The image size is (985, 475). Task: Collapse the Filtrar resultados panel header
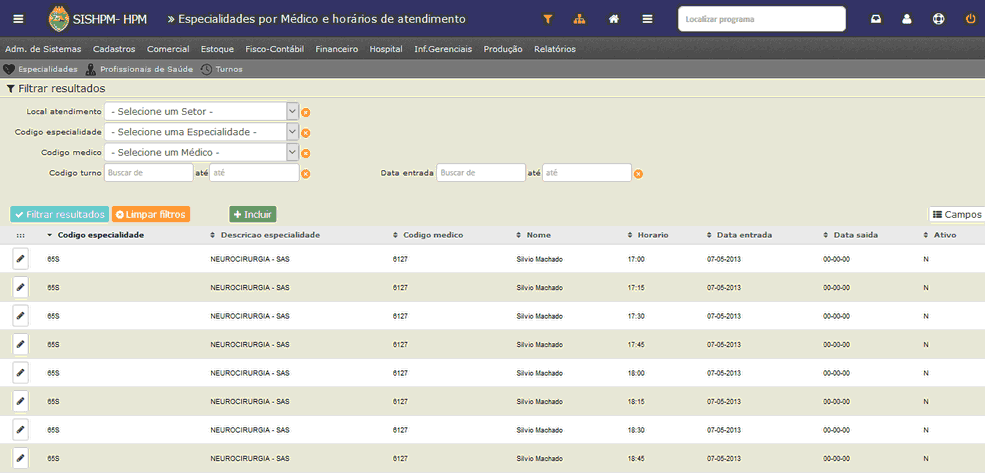55,89
